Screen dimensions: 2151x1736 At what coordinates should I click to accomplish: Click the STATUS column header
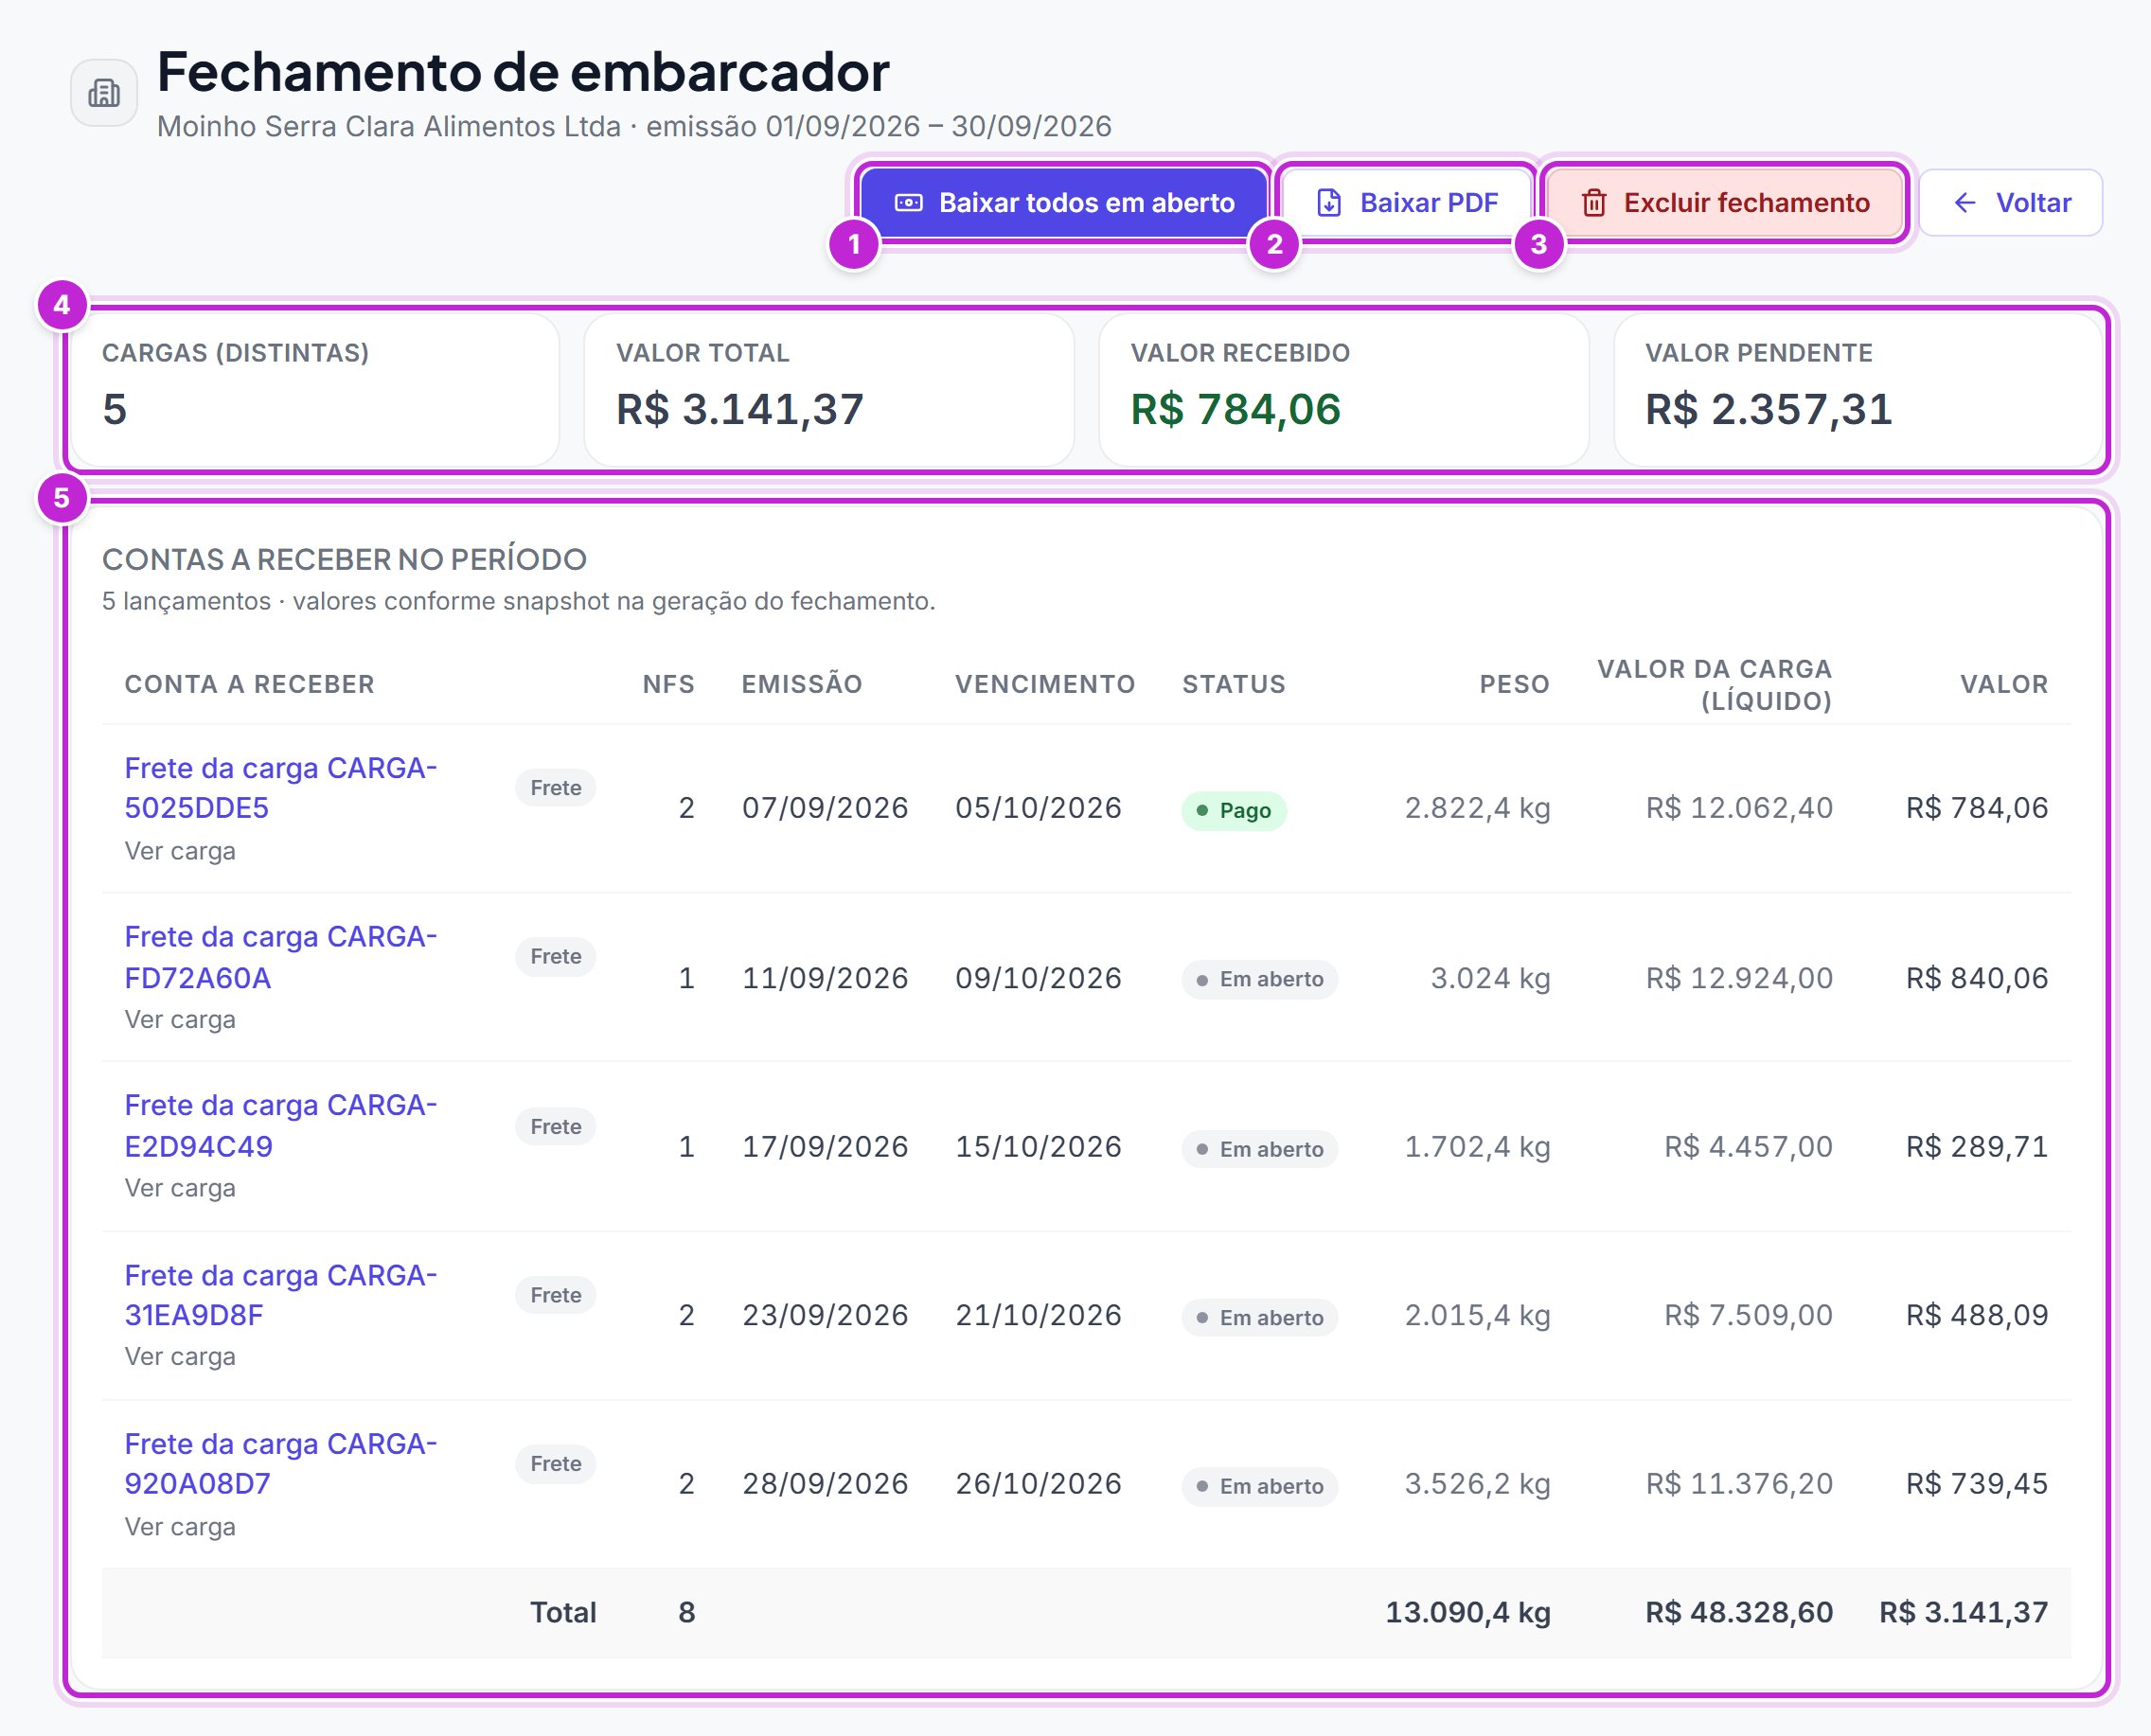[x=1234, y=684]
